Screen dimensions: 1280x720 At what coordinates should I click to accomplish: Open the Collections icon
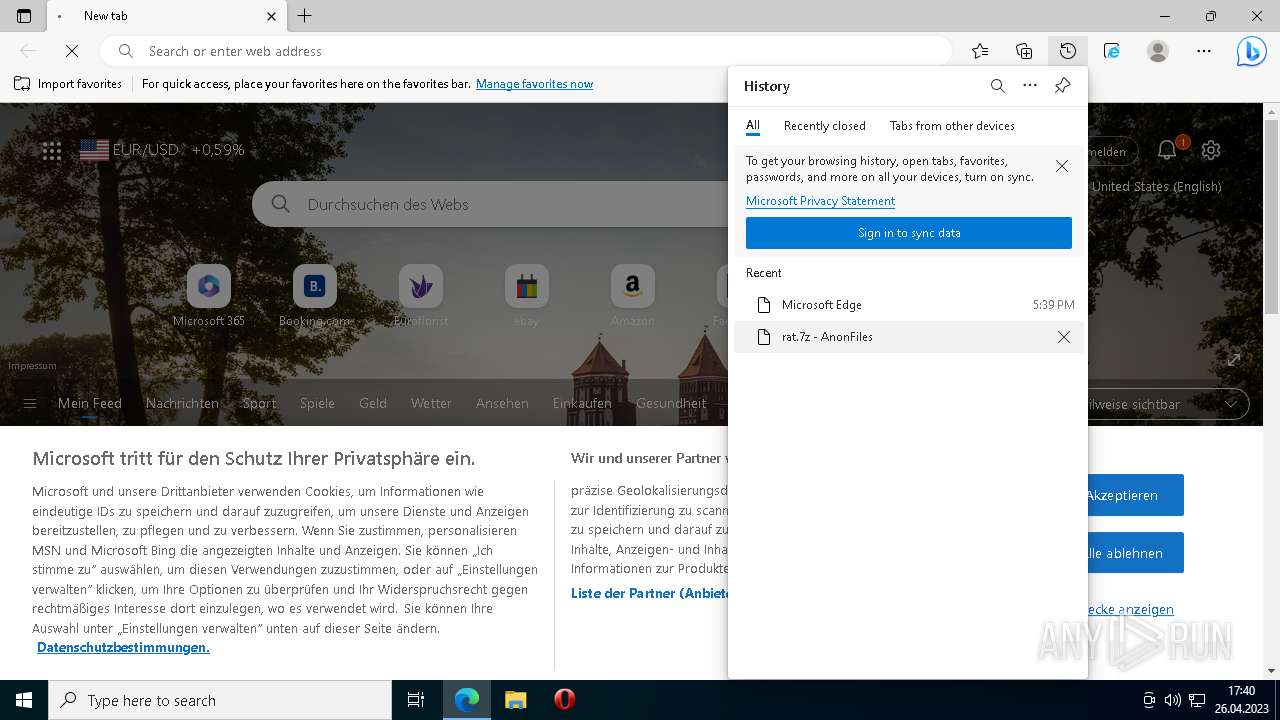1024,51
